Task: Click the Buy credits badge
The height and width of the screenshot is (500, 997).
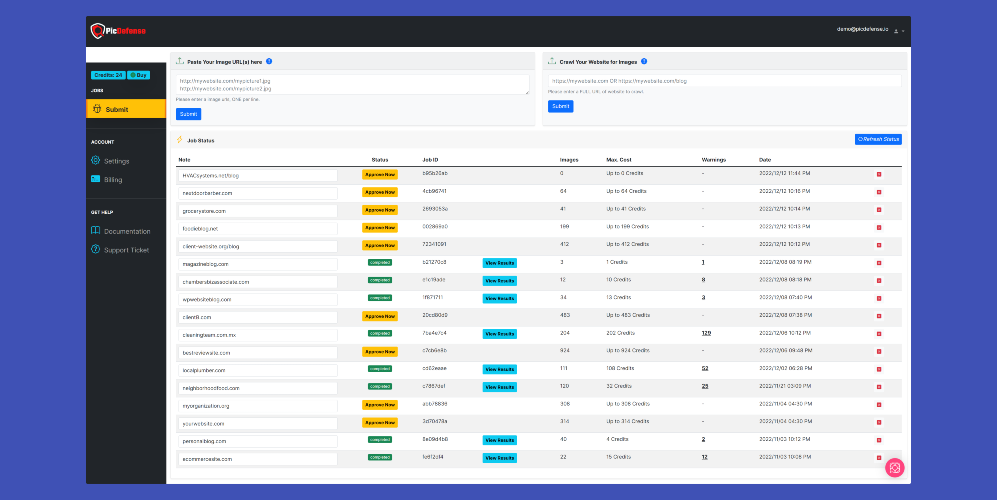Action: coord(139,75)
